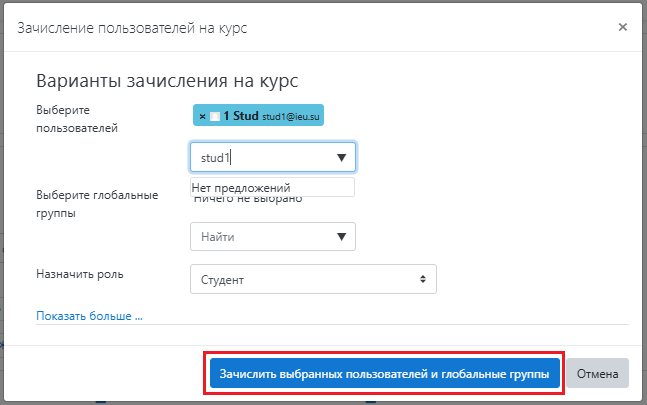Open the Студент role selector
This screenshot has width=647, height=405.
pos(312,279)
